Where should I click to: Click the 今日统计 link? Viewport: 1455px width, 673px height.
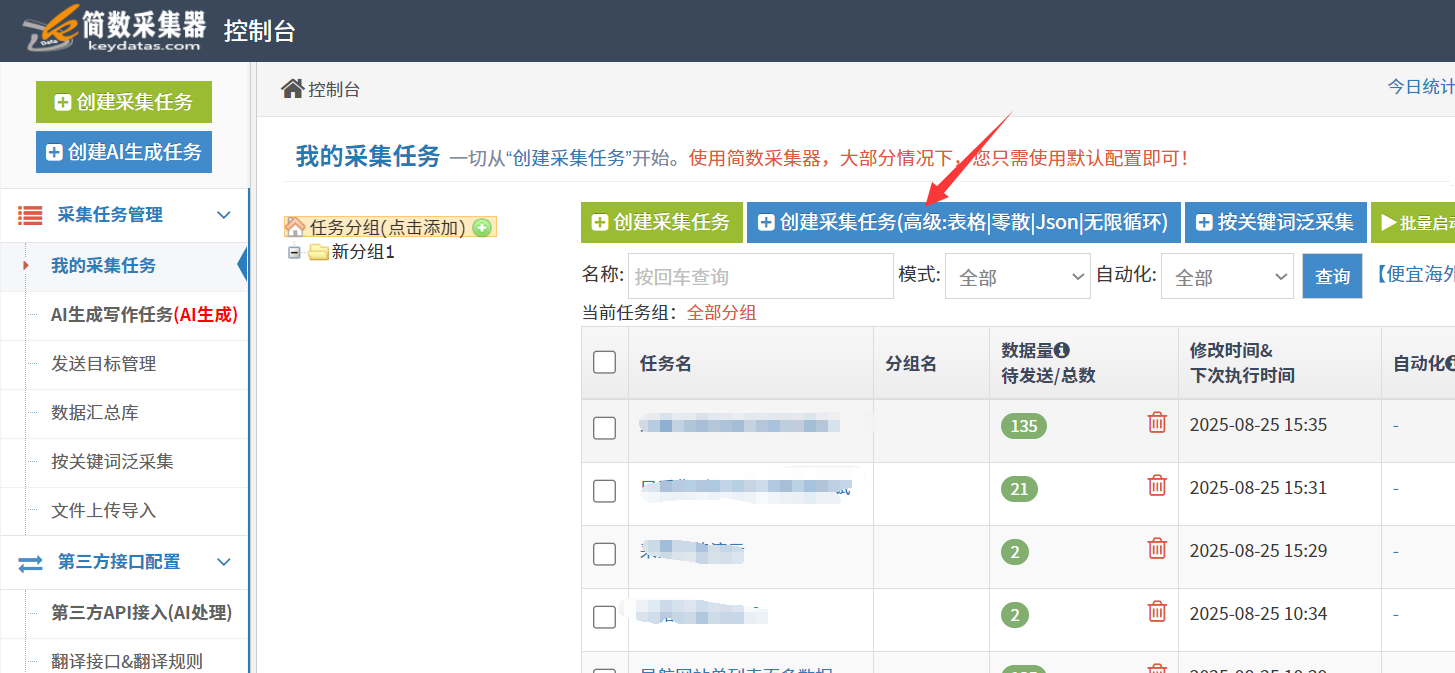point(1420,87)
